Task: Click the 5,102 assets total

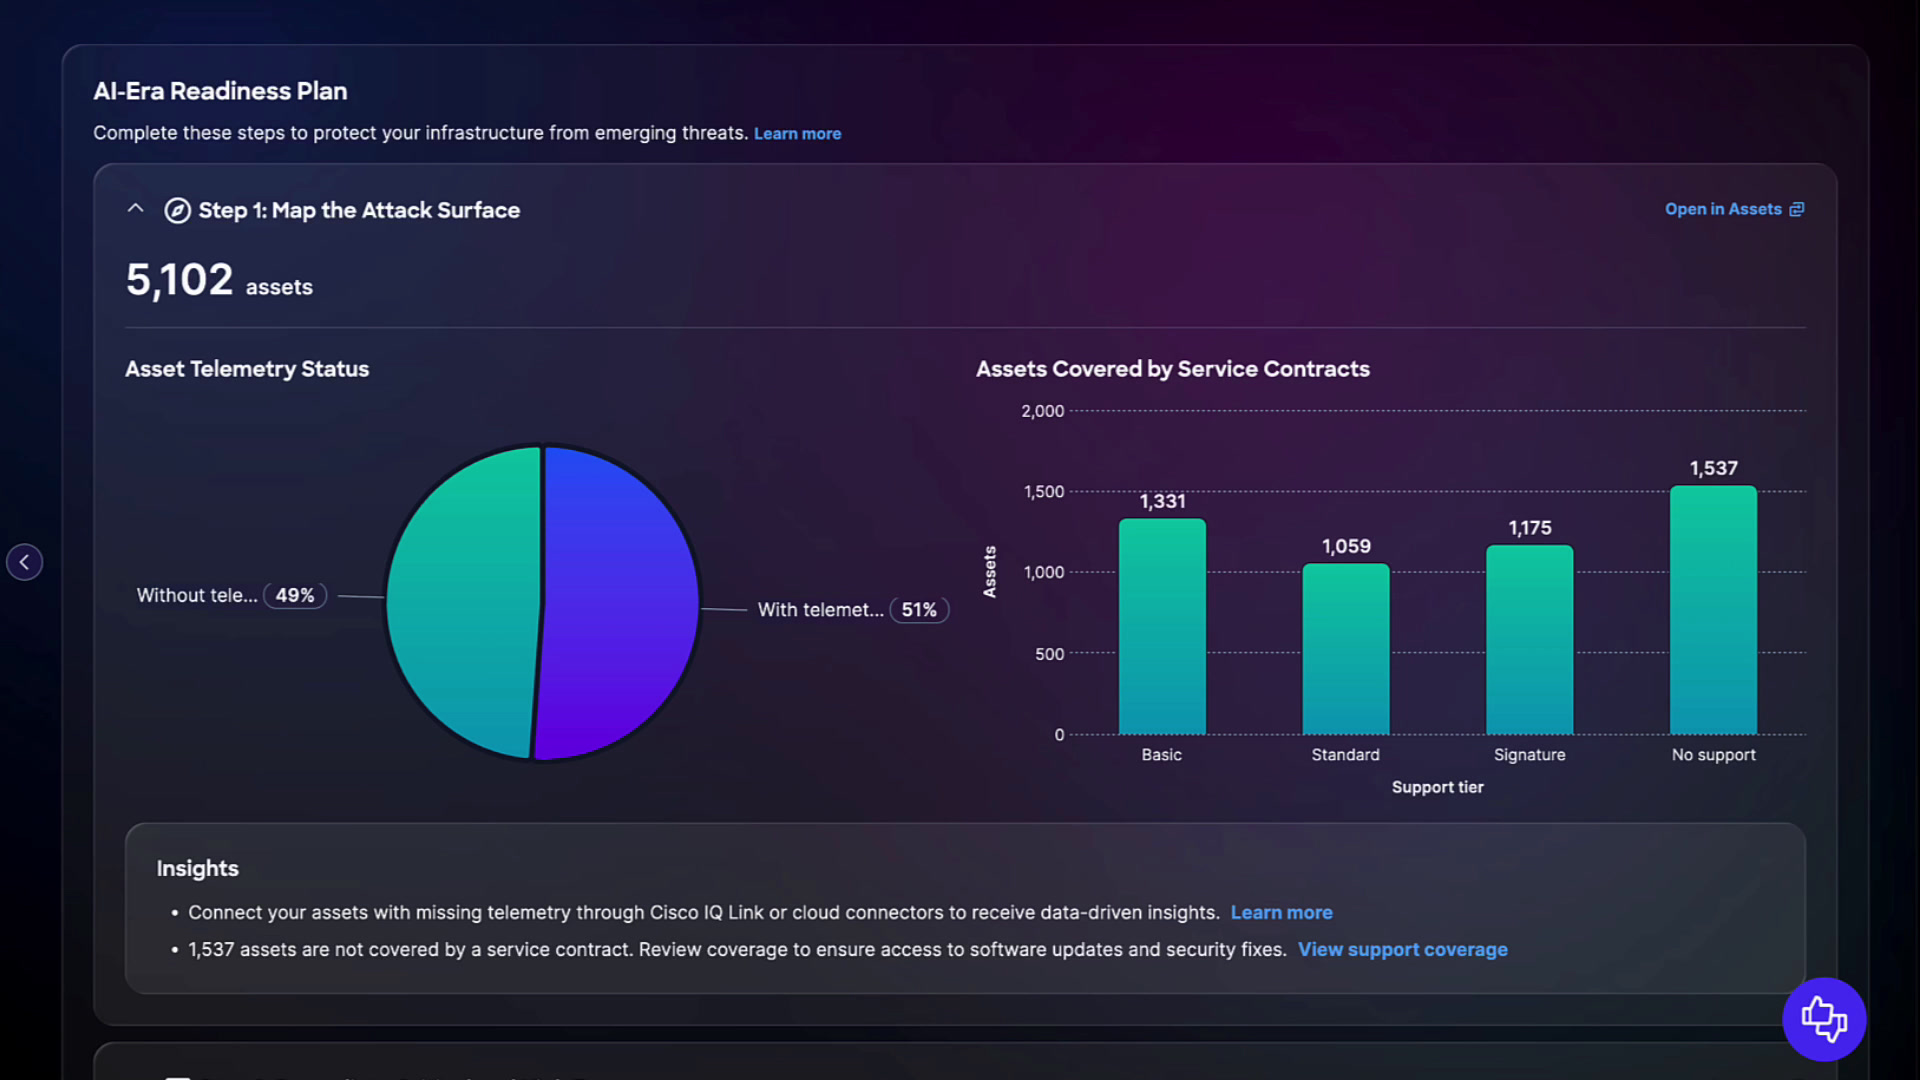Action: [219, 280]
